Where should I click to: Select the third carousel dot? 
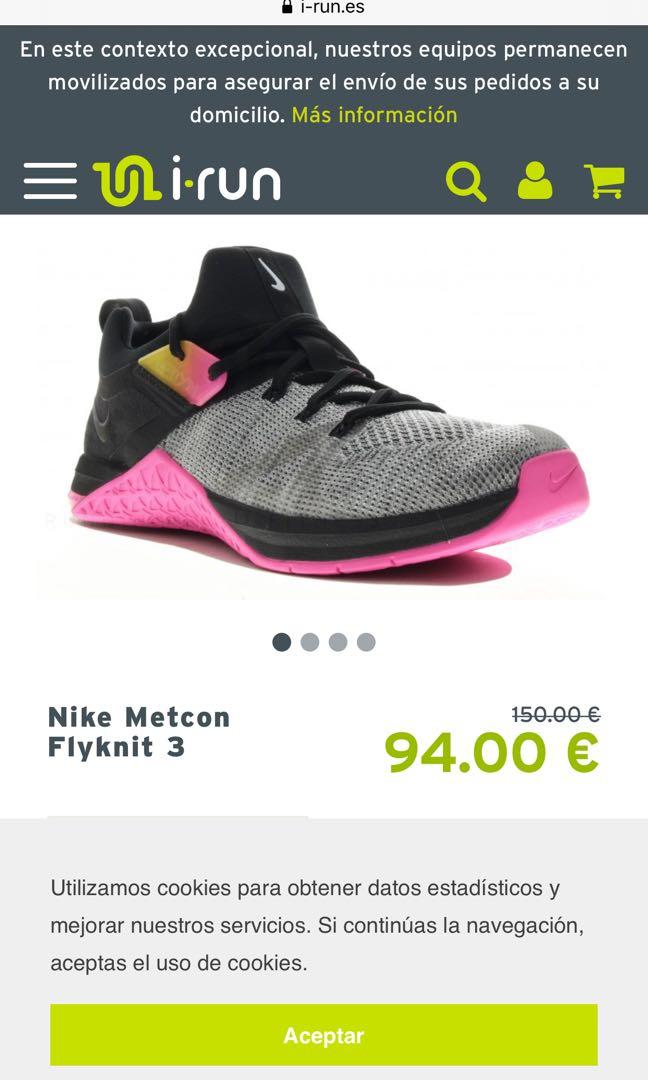point(338,642)
